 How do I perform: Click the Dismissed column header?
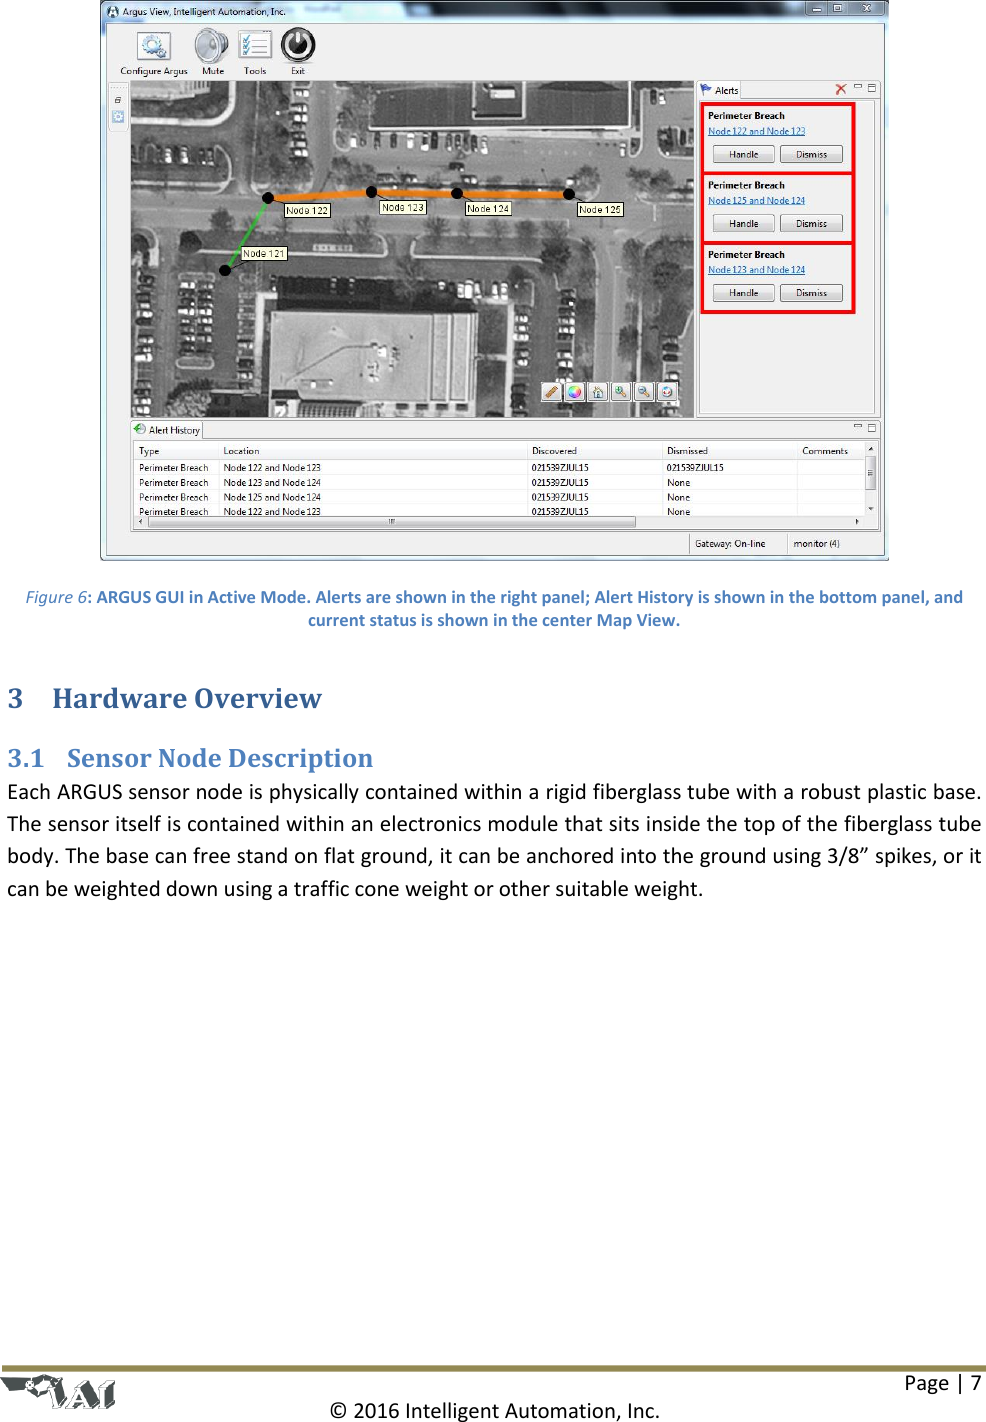click(731, 451)
